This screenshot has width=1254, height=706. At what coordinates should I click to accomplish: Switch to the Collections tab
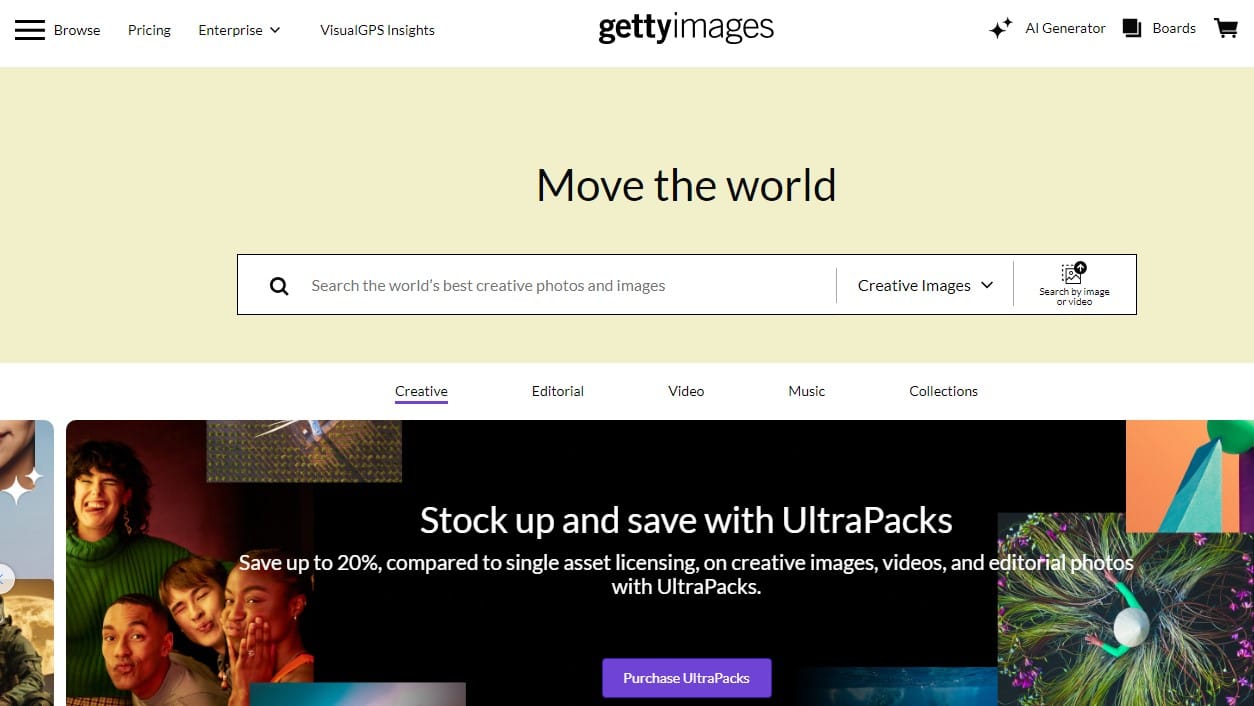[943, 391]
